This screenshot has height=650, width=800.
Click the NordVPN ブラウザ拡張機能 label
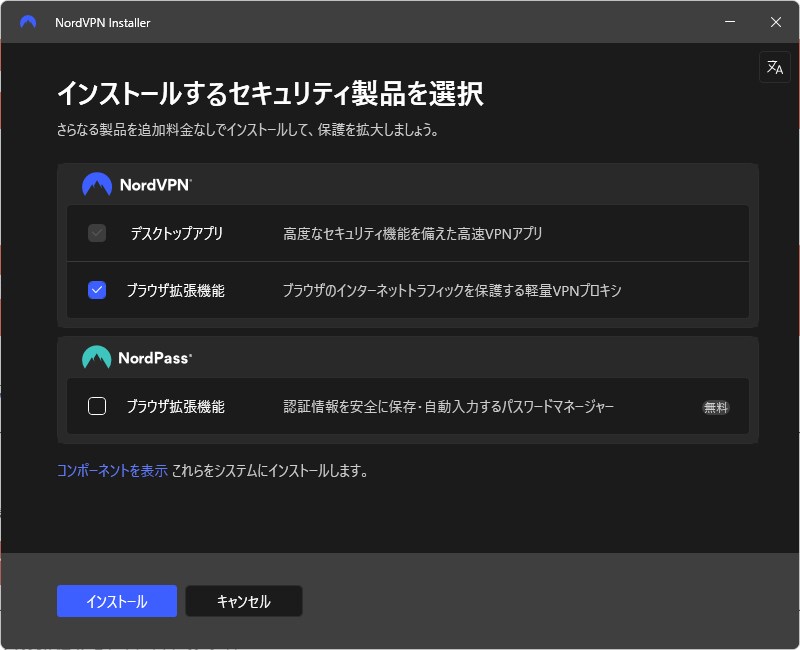click(x=176, y=290)
